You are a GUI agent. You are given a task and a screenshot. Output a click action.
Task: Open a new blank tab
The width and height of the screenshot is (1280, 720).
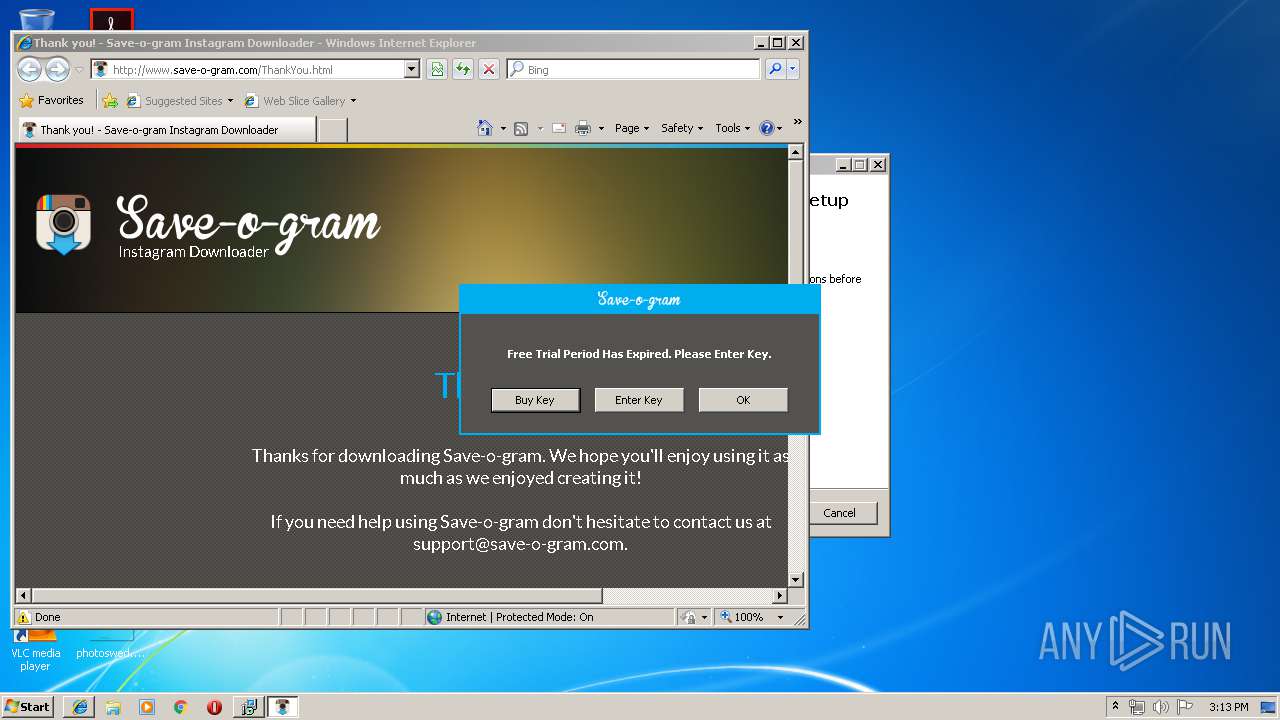coord(333,130)
